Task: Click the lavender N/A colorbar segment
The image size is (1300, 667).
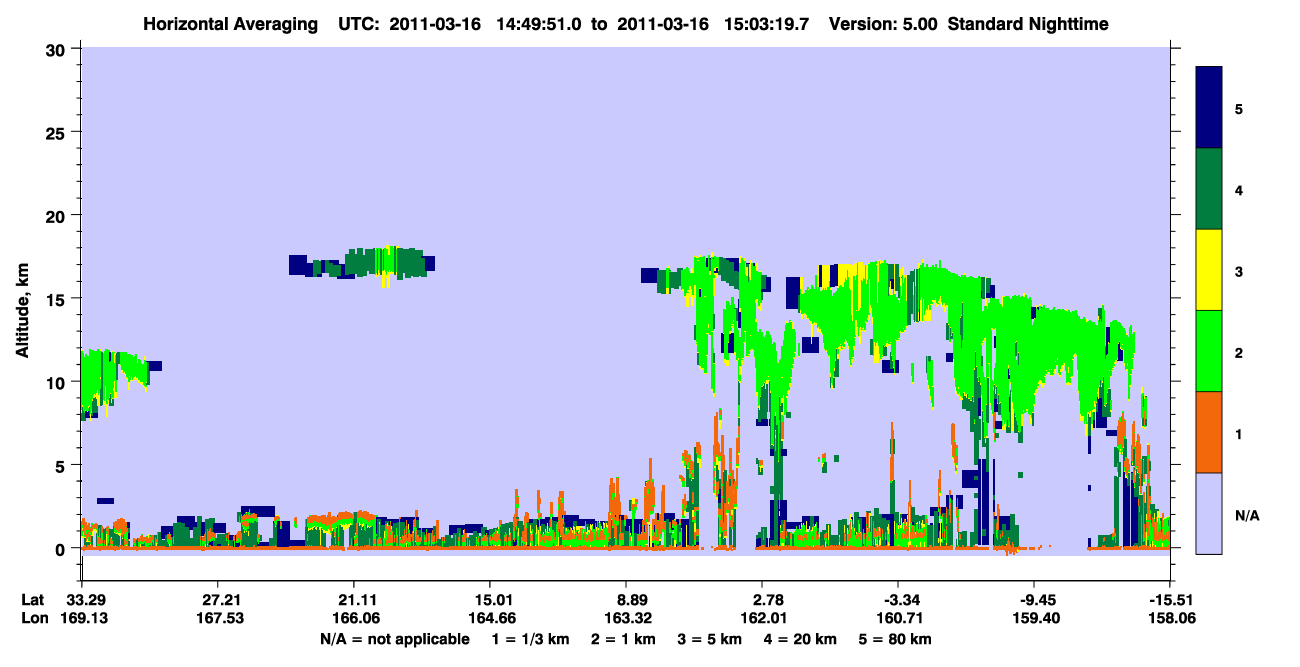Action: 1209,513
